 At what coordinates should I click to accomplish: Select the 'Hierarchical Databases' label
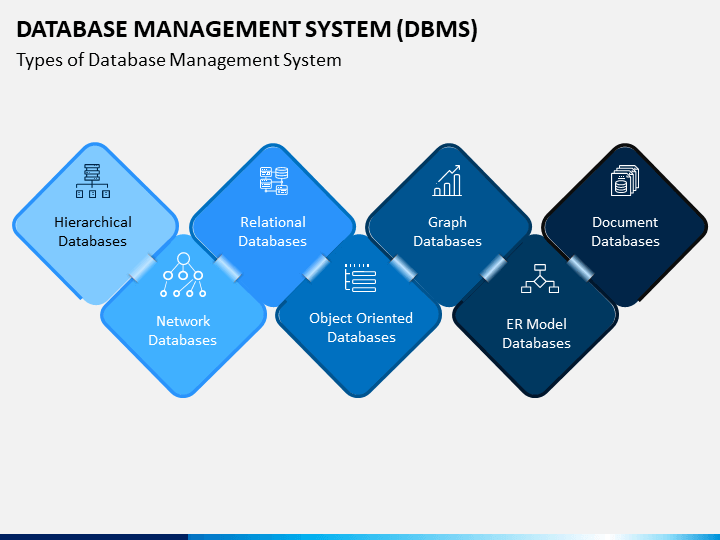[93, 231]
